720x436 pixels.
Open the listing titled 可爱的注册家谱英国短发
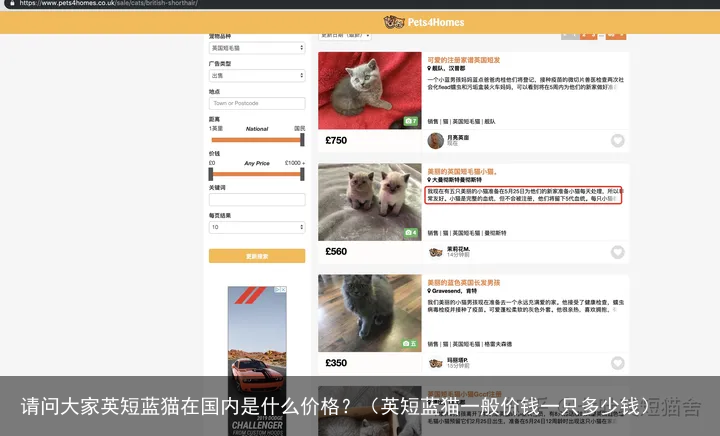464,60
